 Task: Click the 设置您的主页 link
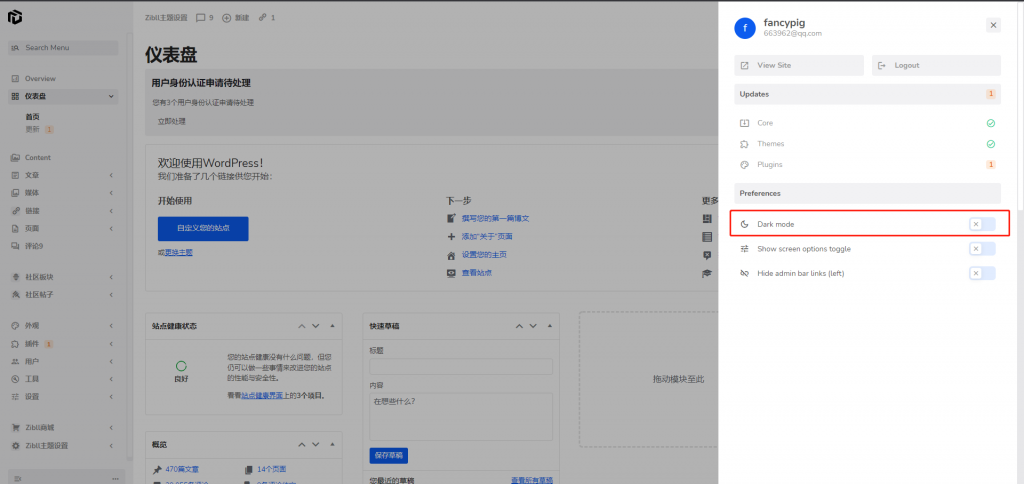(x=485, y=255)
